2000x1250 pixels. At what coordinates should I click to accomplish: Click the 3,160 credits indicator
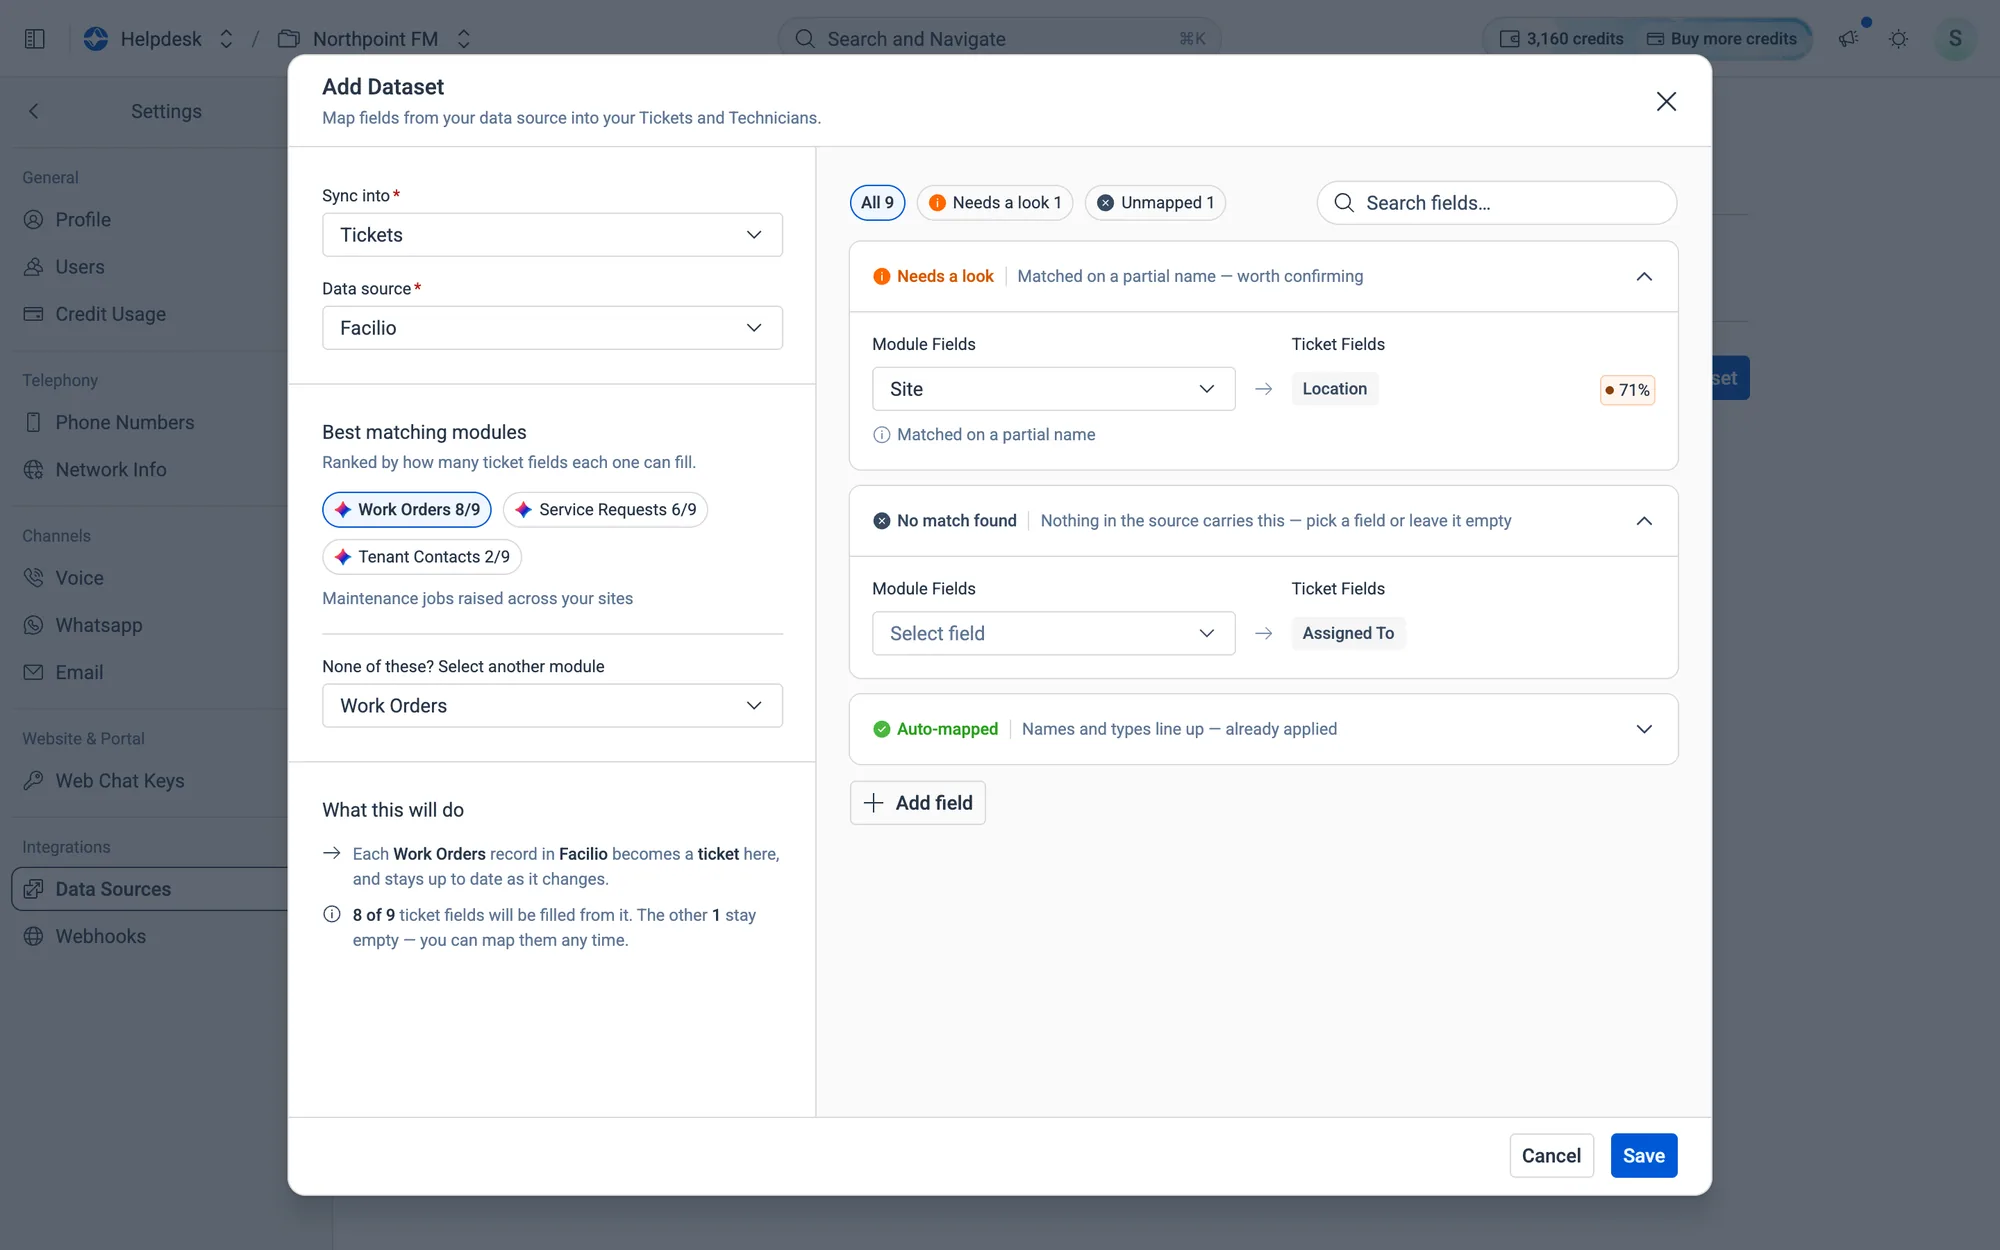(1561, 39)
